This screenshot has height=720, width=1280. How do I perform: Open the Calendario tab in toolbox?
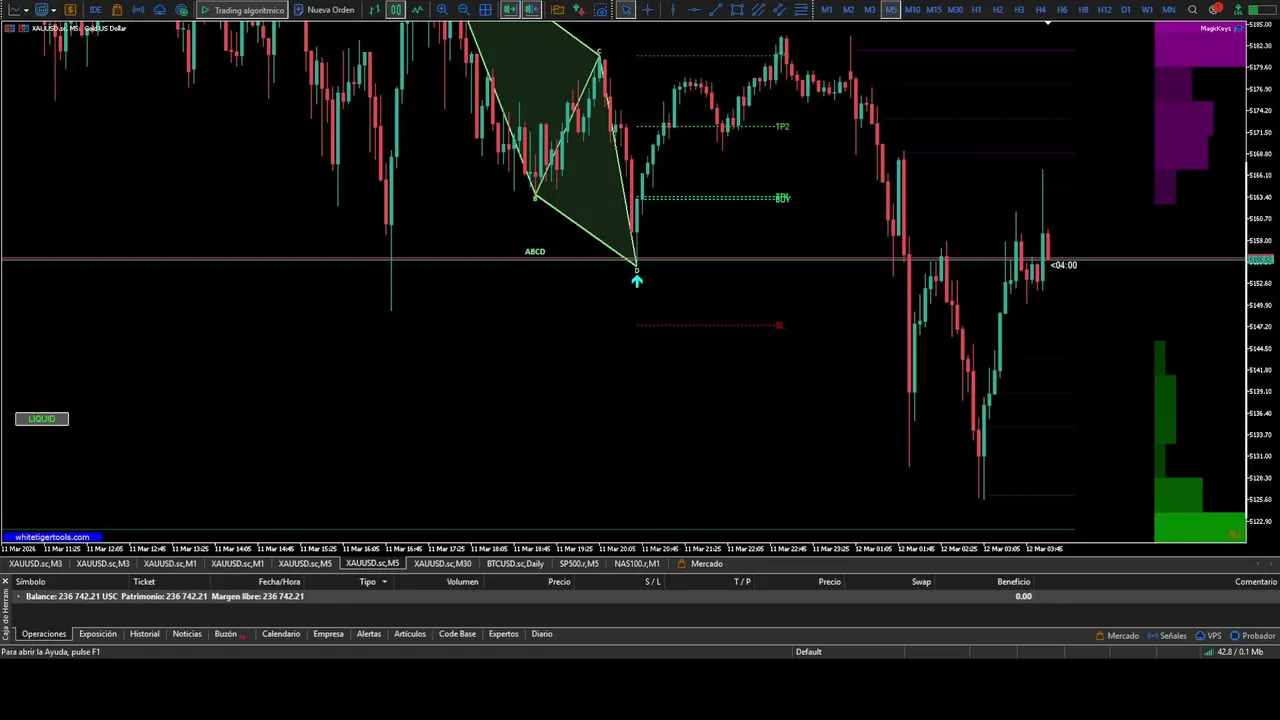point(281,634)
